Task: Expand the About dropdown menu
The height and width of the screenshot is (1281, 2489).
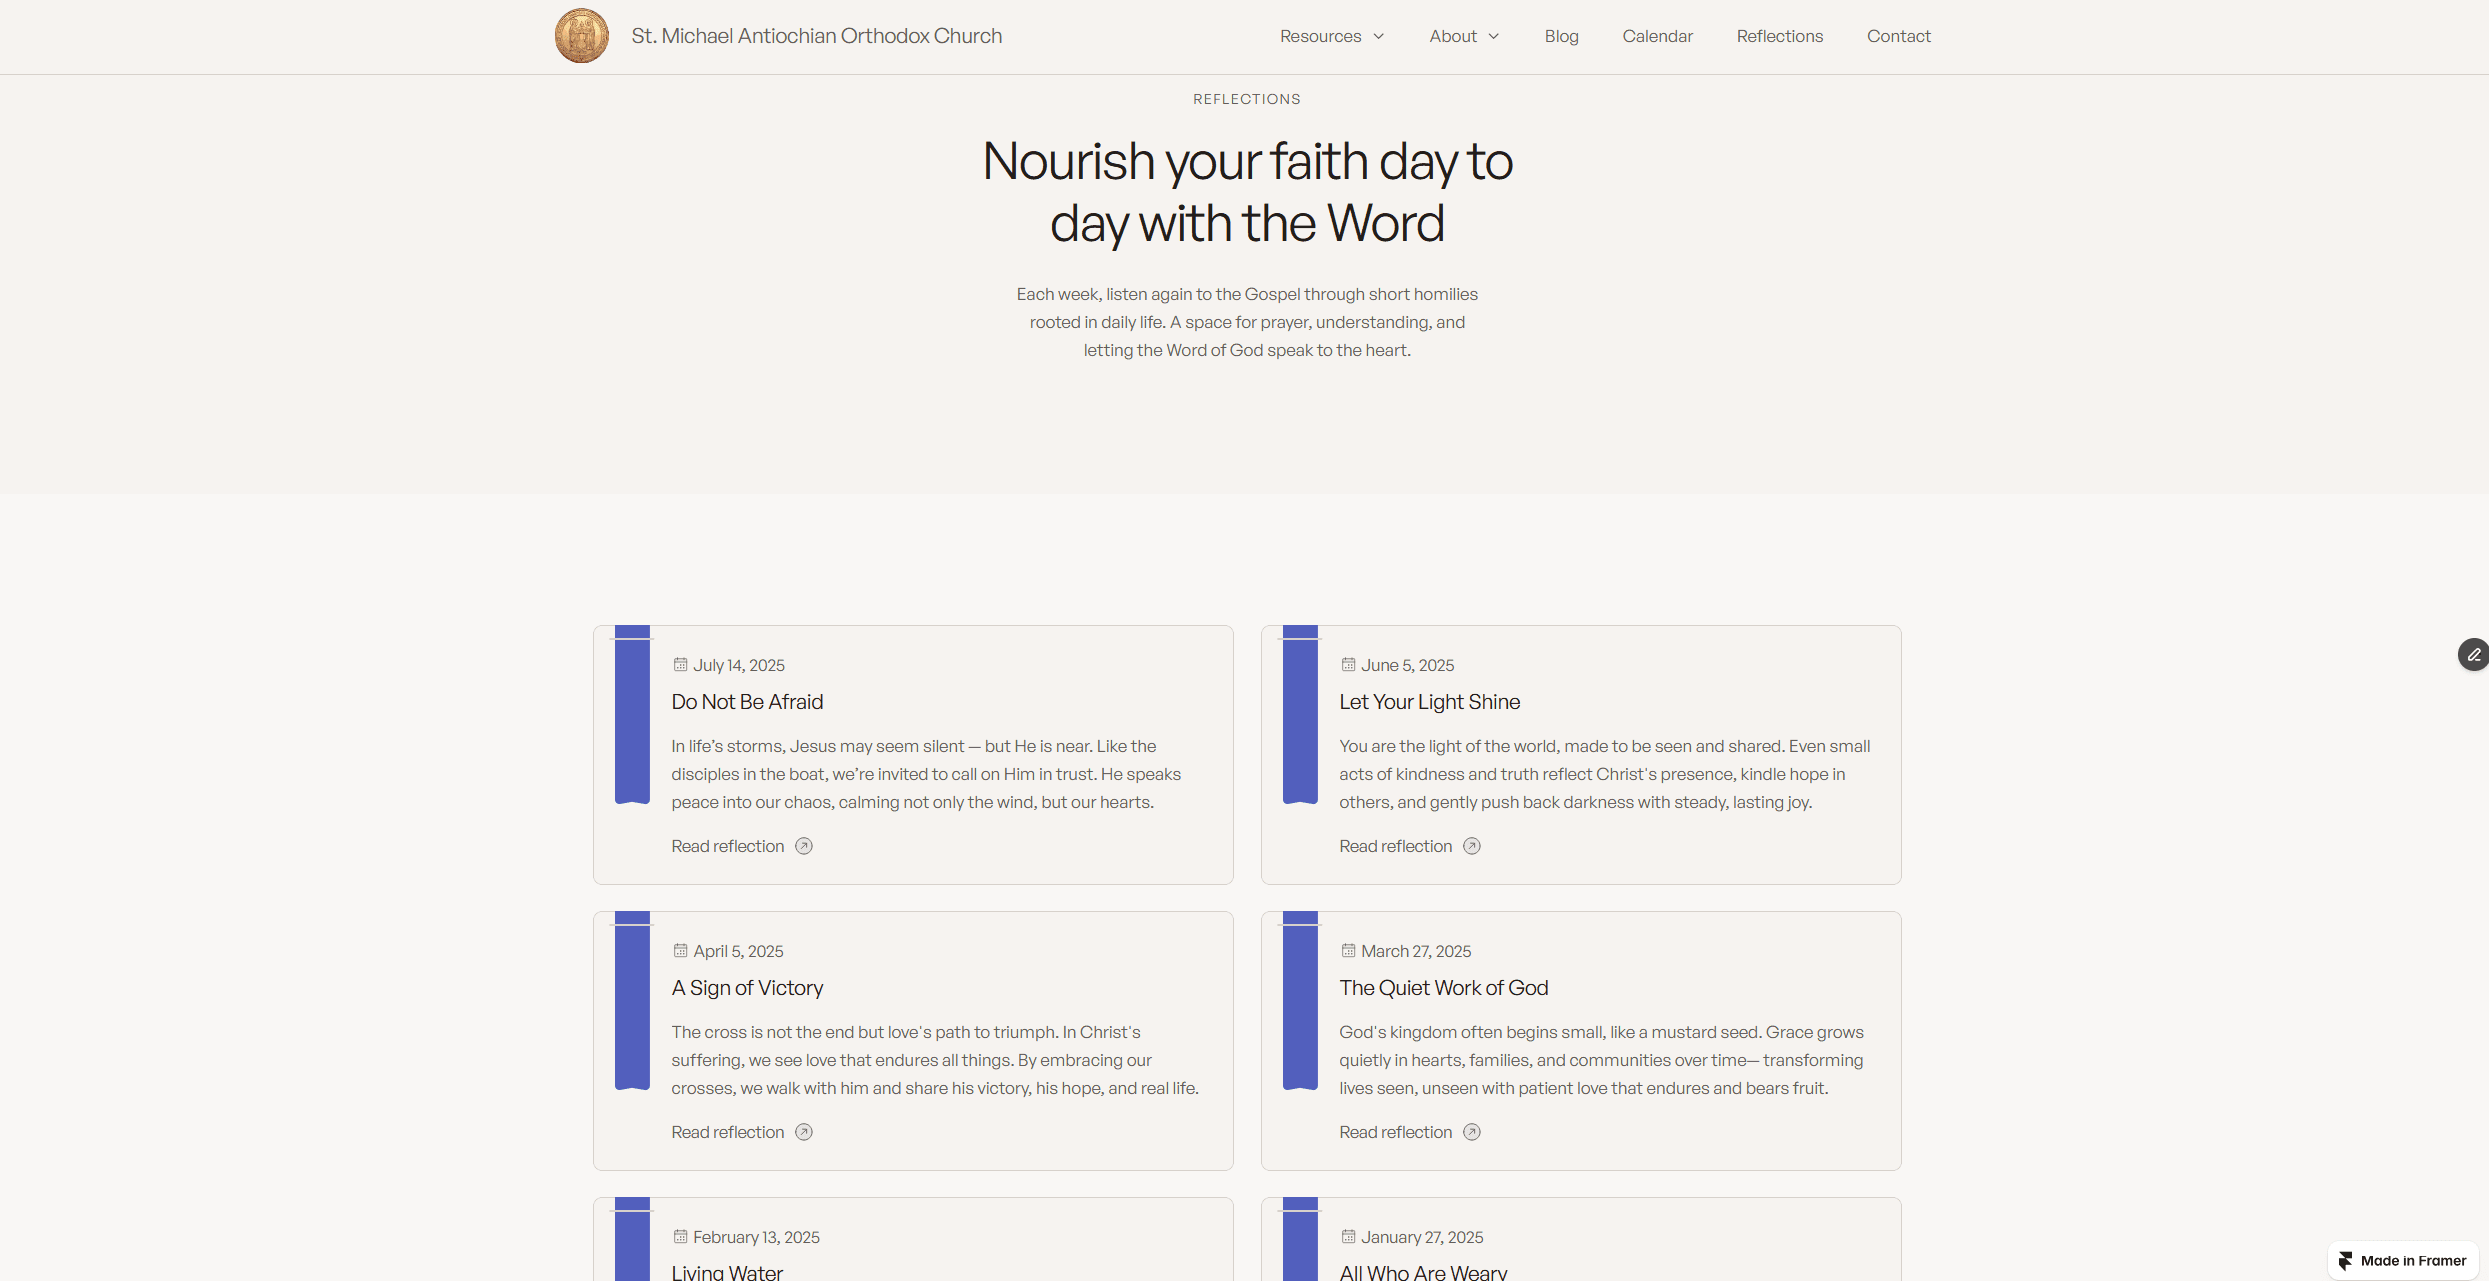Action: (x=1452, y=36)
